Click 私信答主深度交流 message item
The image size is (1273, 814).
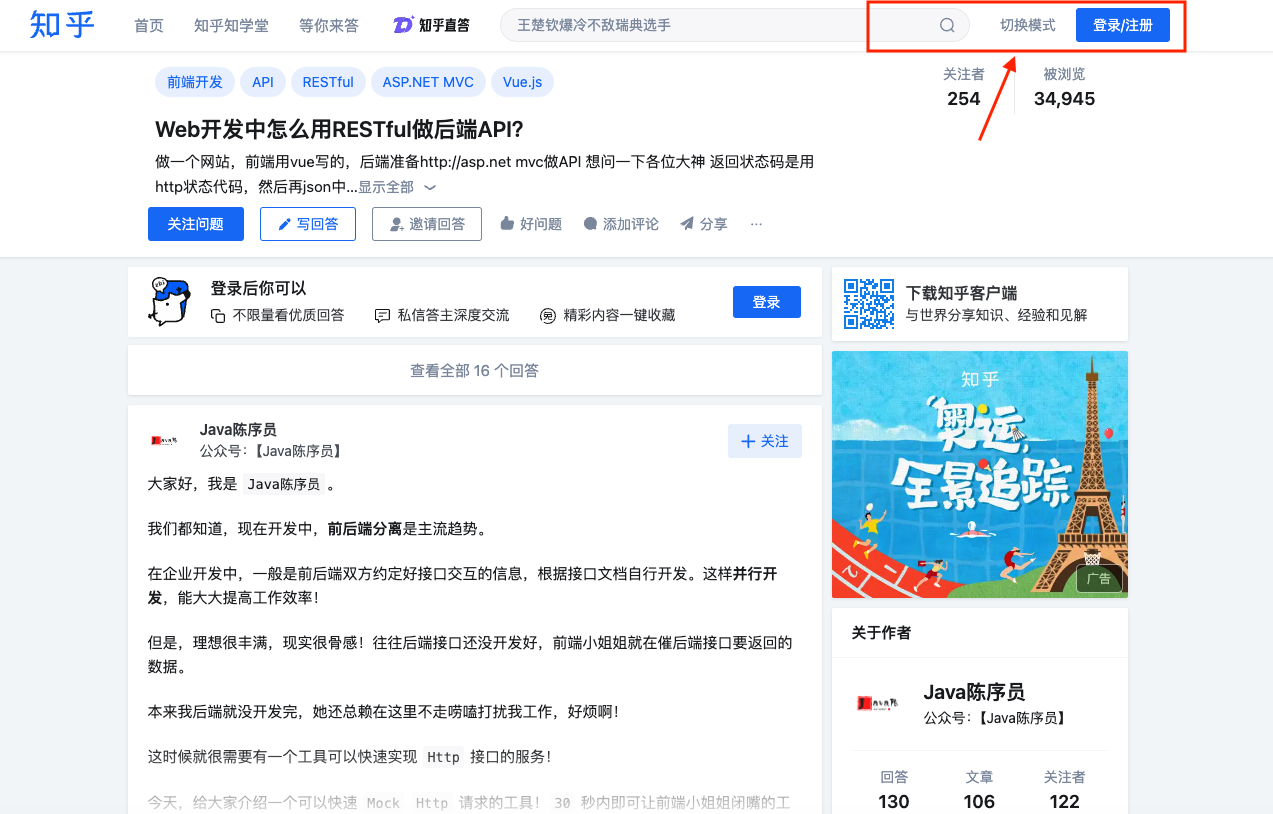(x=442, y=315)
